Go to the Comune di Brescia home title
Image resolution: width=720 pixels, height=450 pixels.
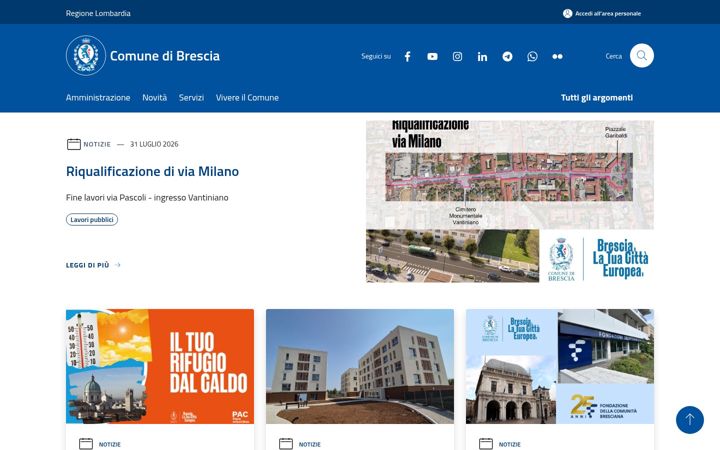point(164,56)
